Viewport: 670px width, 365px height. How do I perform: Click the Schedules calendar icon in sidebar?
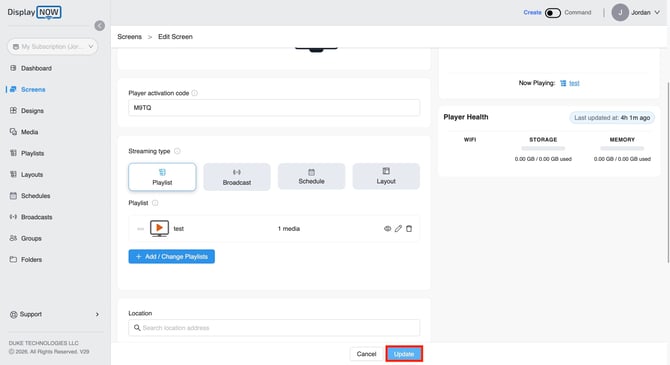[x=13, y=196]
